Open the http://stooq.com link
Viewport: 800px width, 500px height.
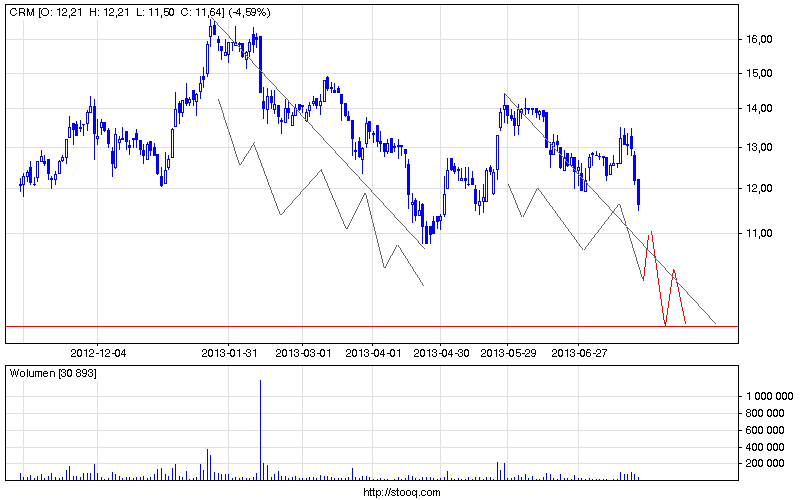point(402,492)
